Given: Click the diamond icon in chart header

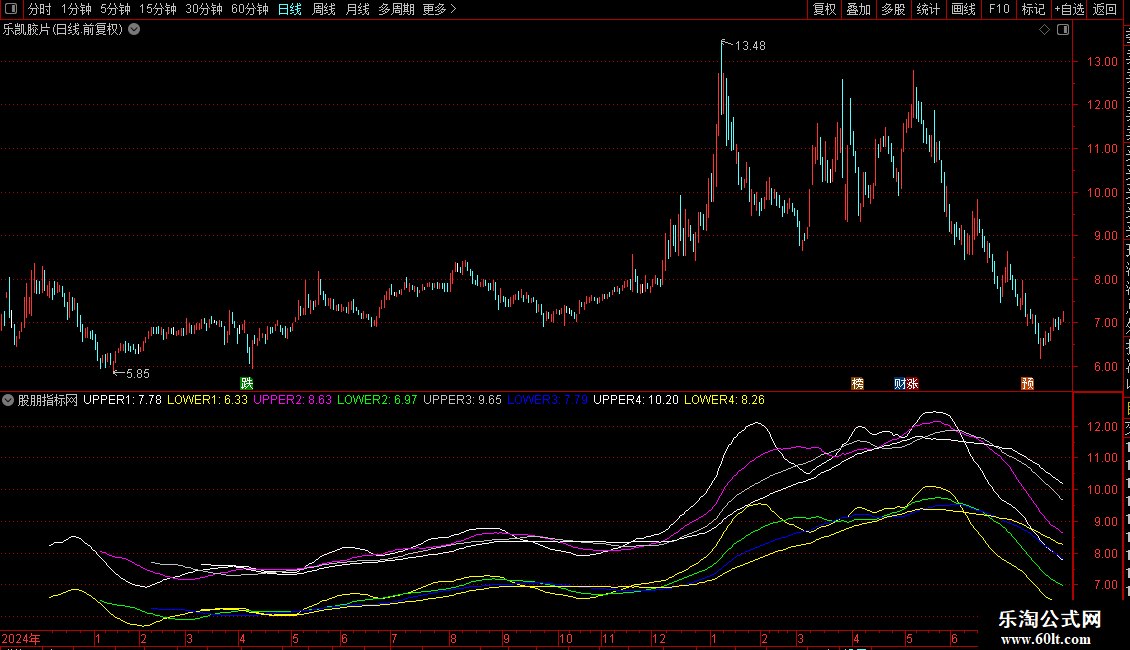Looking at the screenshot, I should coord(1044,30).
